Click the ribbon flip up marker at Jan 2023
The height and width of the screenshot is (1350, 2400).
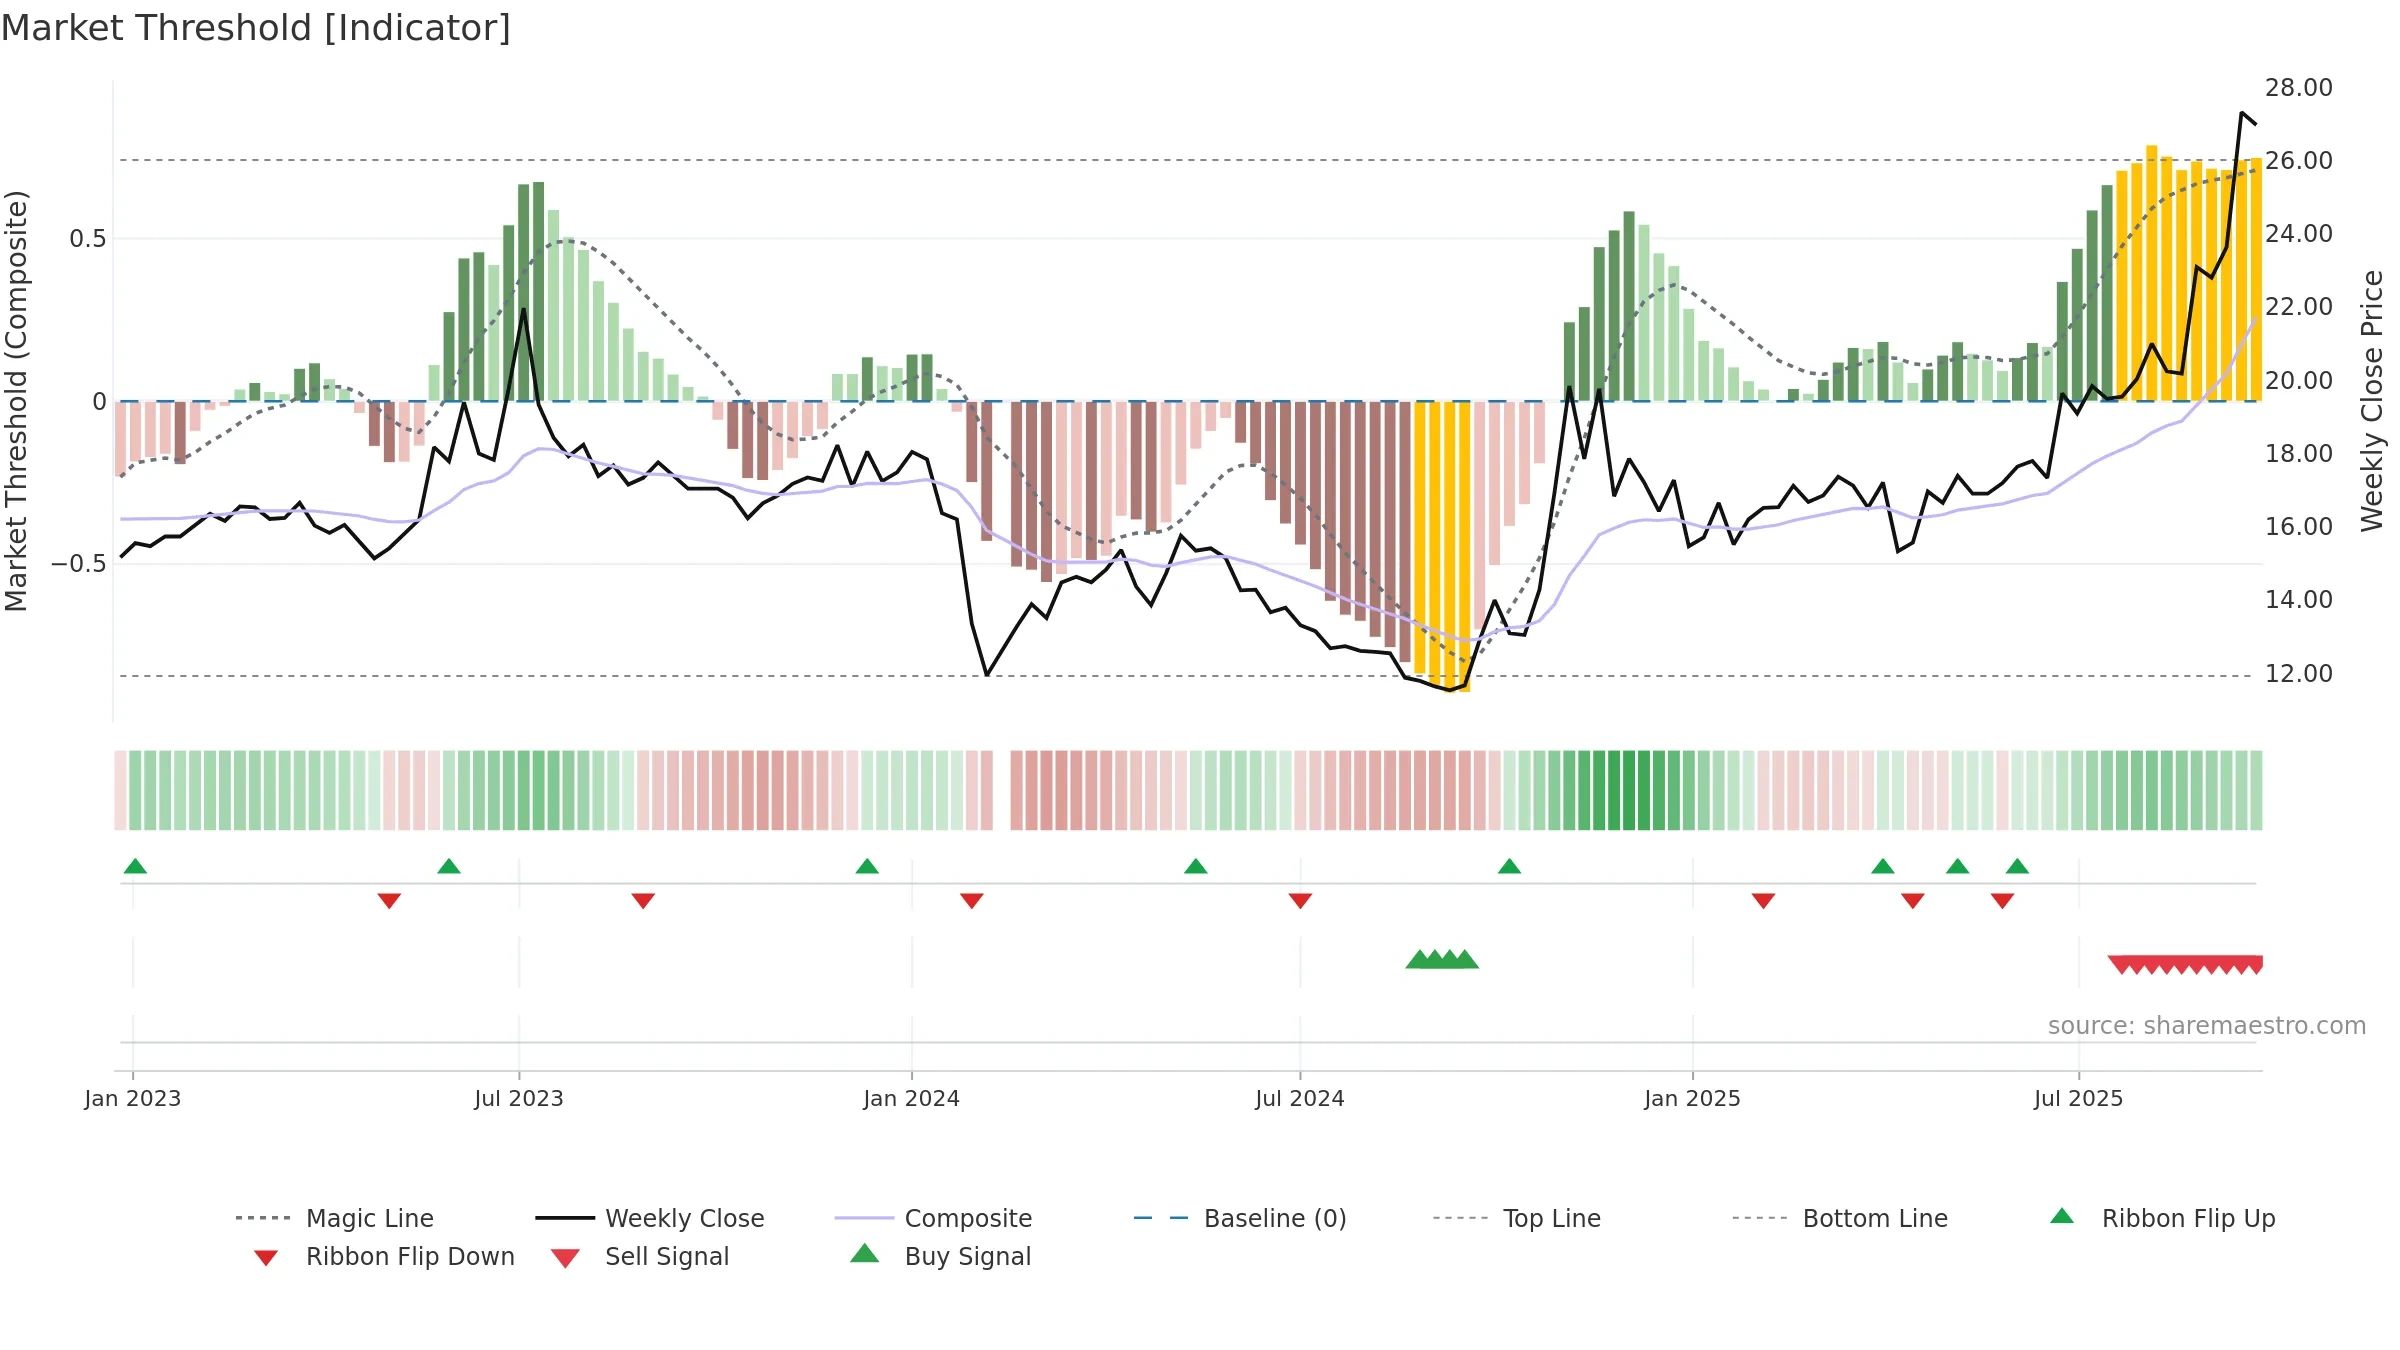[x=135, y=866]
